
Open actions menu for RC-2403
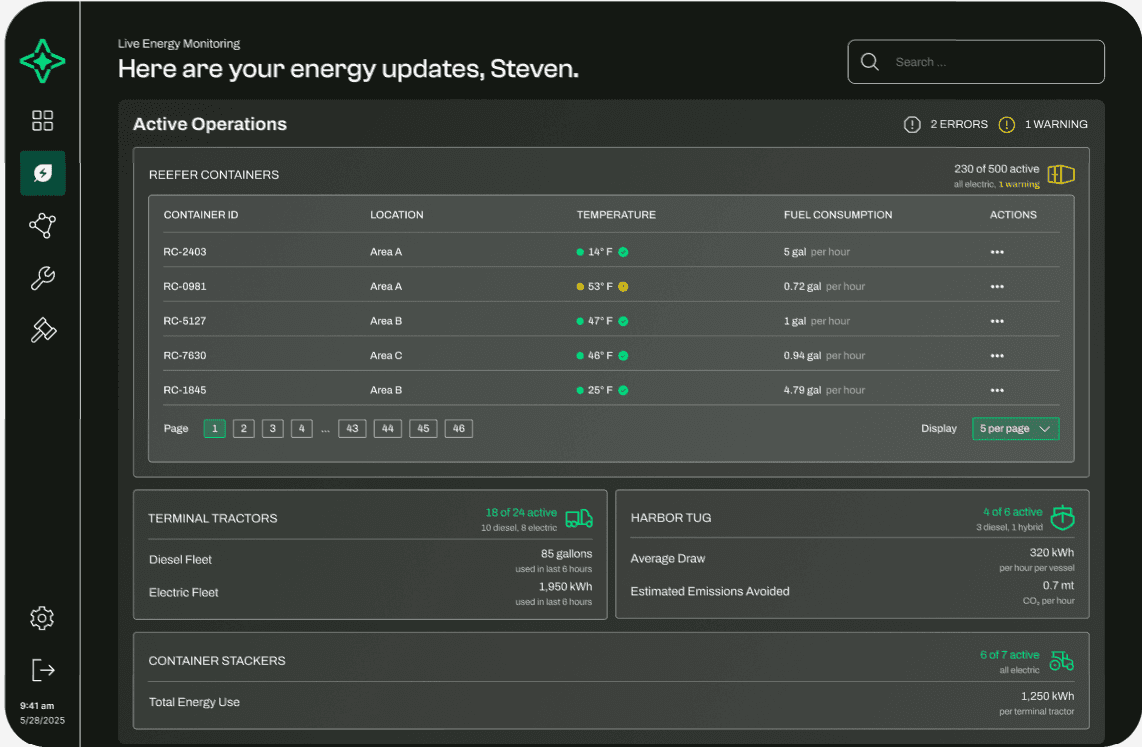click(x=997, y=252)
